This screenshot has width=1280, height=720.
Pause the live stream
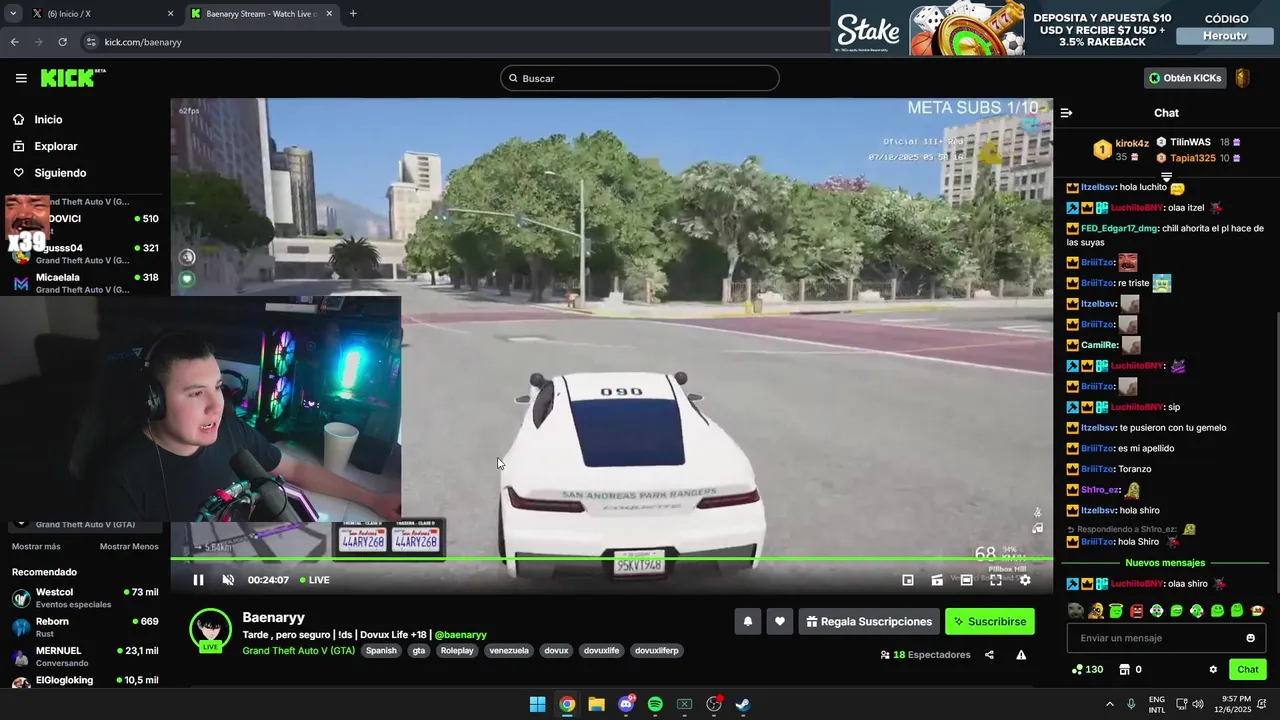tap(198, 580)
